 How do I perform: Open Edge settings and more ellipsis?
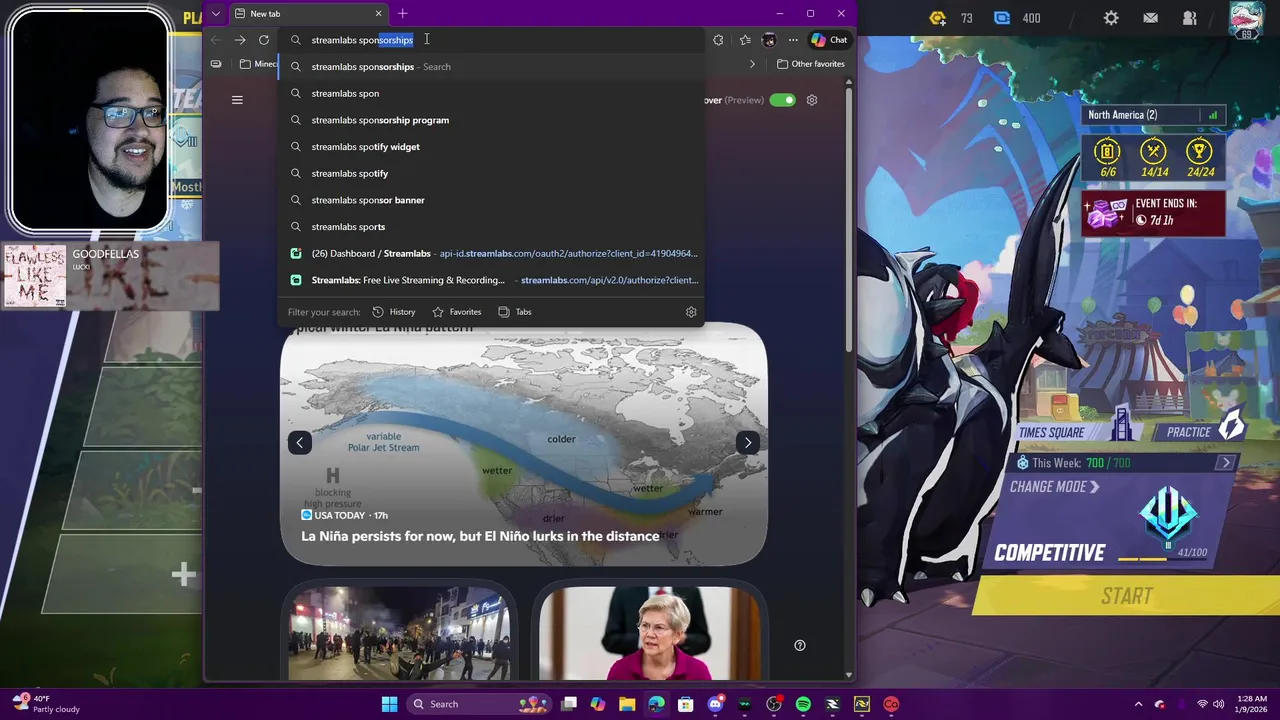[x=793, y=40]
